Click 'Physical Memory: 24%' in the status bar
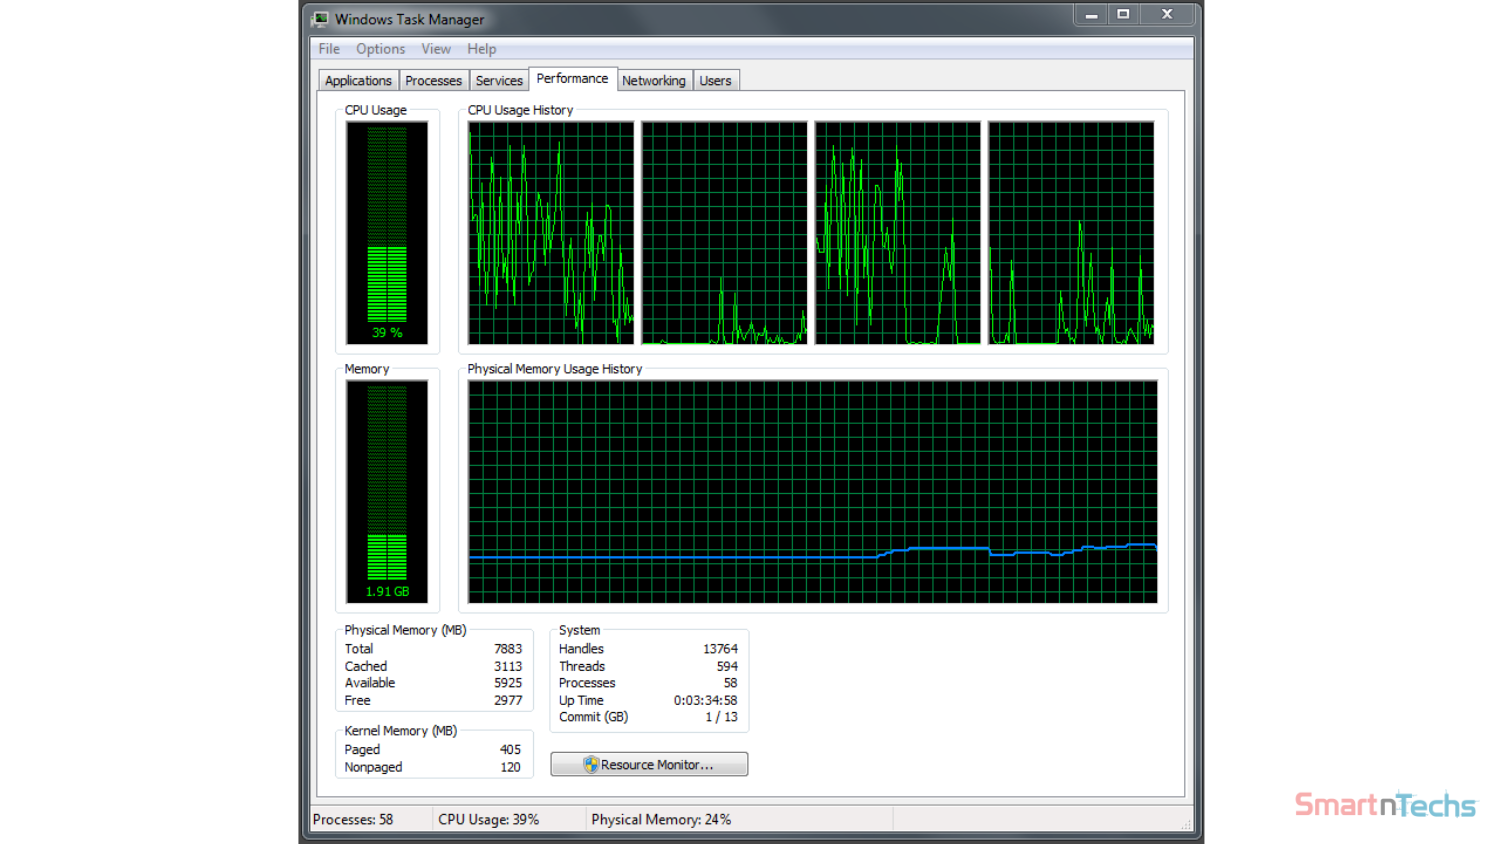The height and width of the screenshot is (844, 1500). [661, 819]
